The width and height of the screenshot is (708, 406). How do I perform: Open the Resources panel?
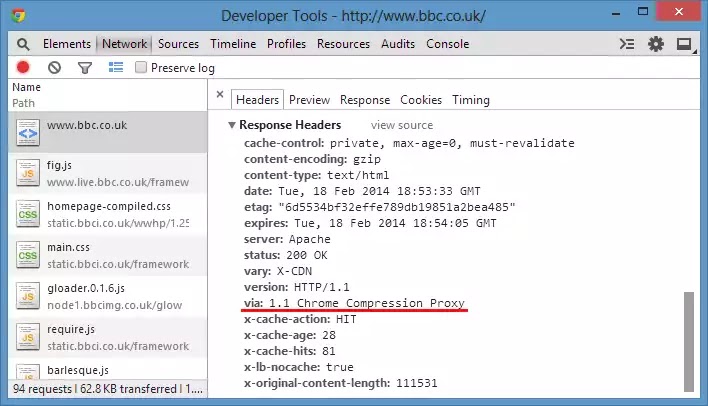click(343, 44)
